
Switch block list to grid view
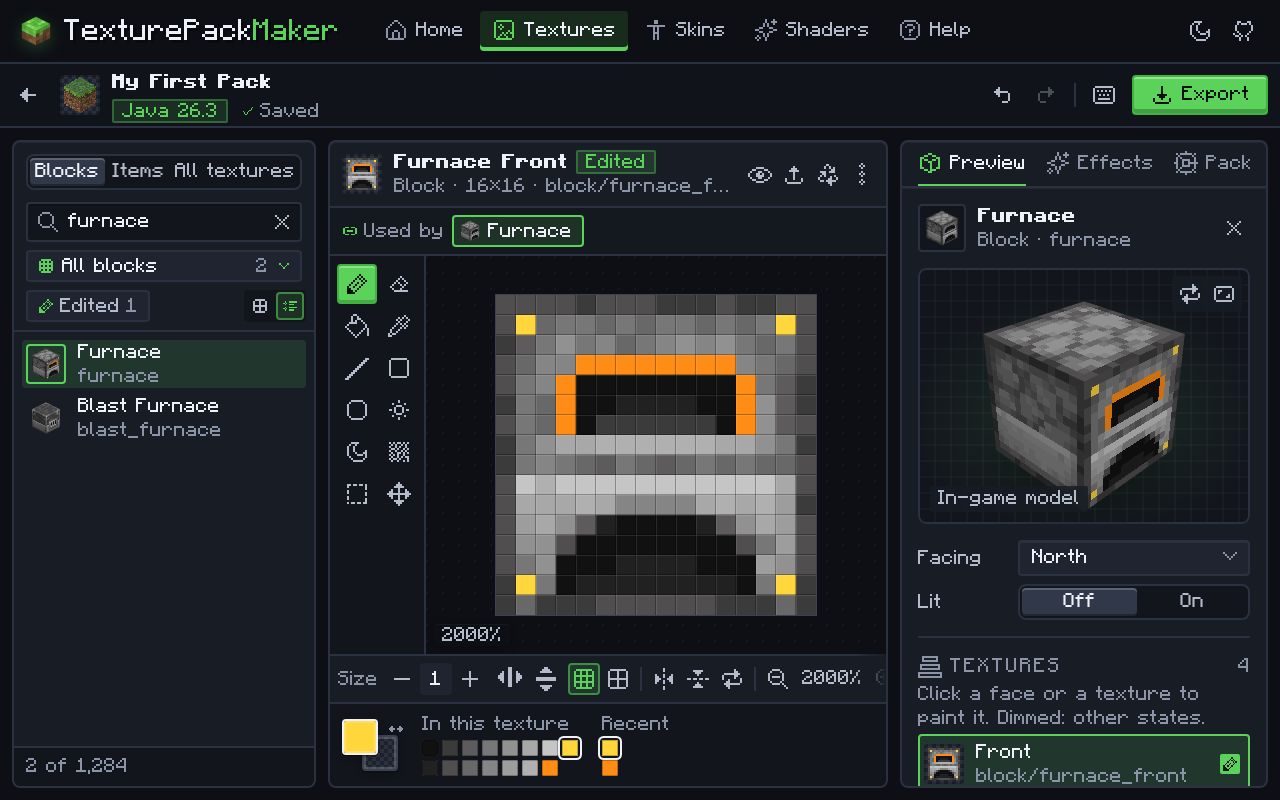[x=260, y=306]
